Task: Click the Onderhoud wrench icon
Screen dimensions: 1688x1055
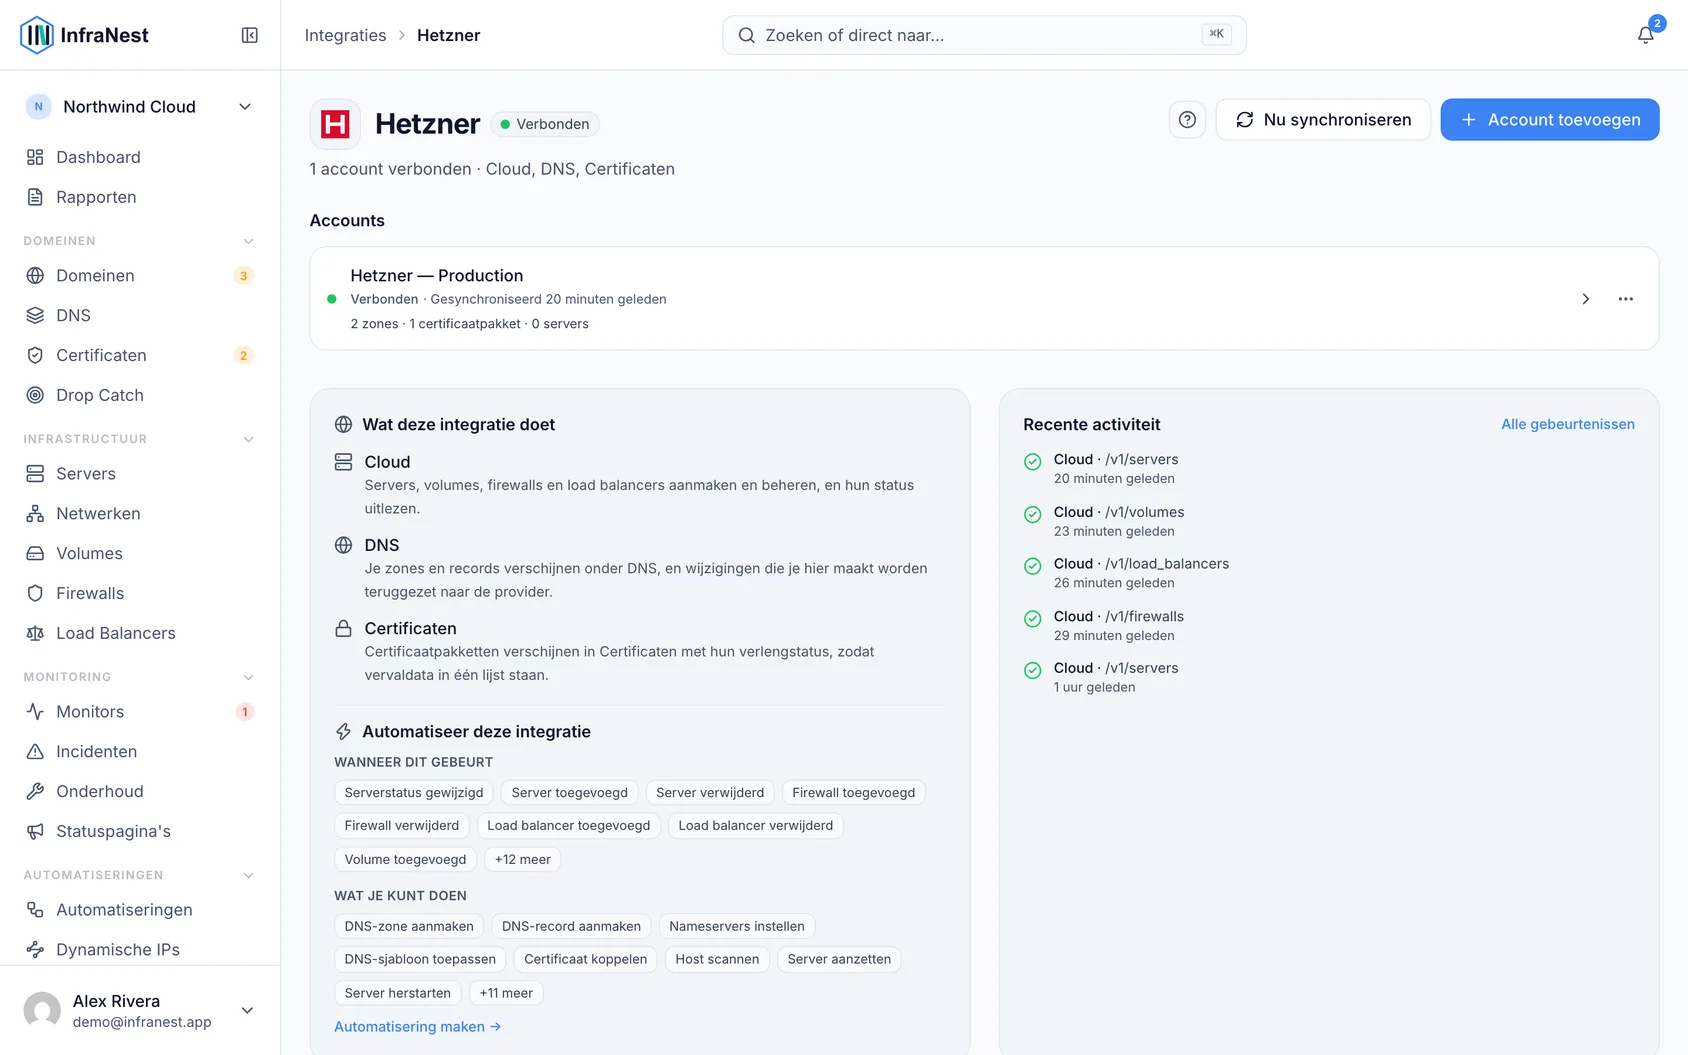Action: 35,791
